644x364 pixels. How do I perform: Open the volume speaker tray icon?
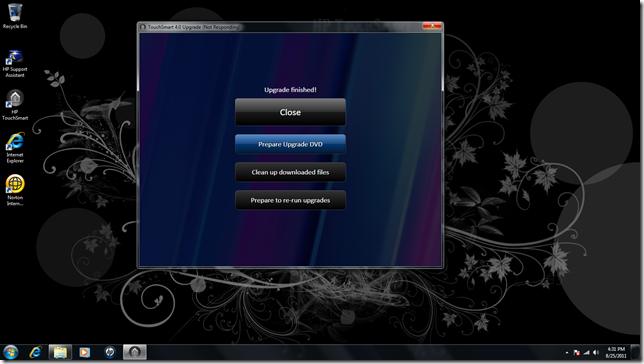coord(596,352)
